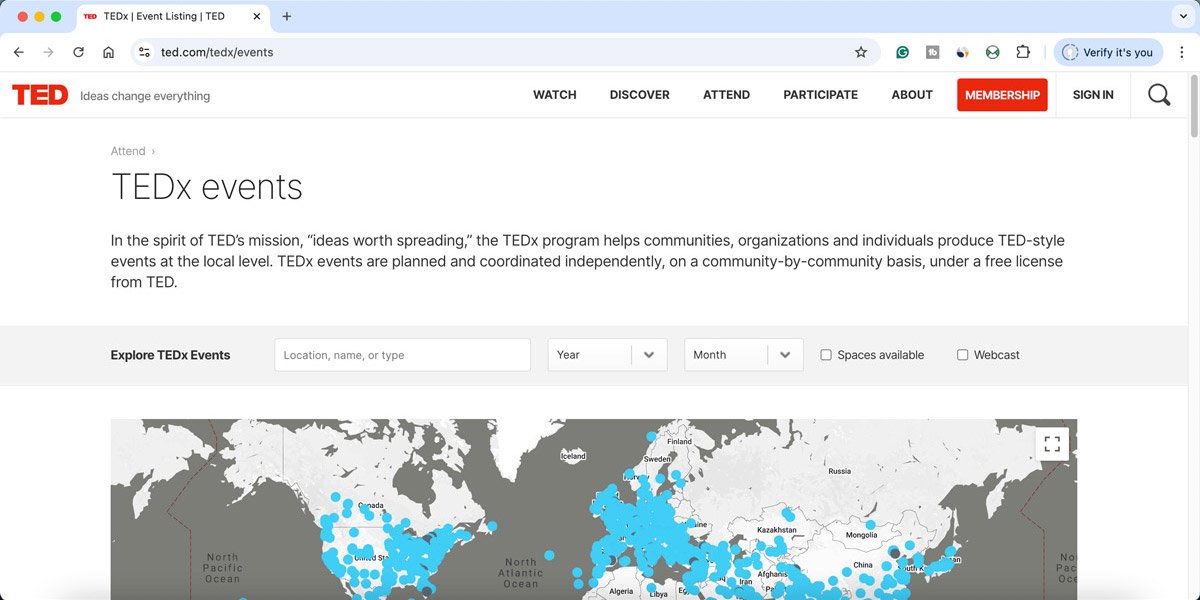Click the Ideas change everything tagline

tap(145, 96)
